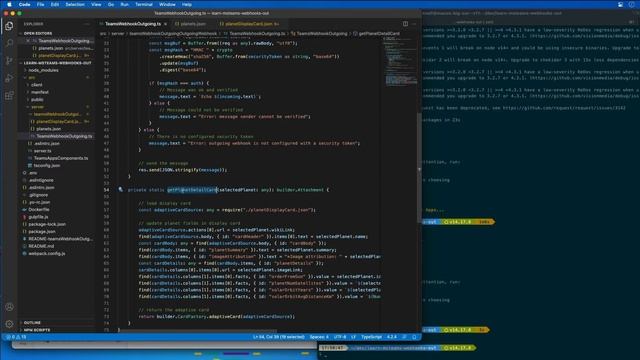The height and width of the screenshot is (360, 640).
Task: Open tsconfig.json in the file tree
Action: pos(47,166)
